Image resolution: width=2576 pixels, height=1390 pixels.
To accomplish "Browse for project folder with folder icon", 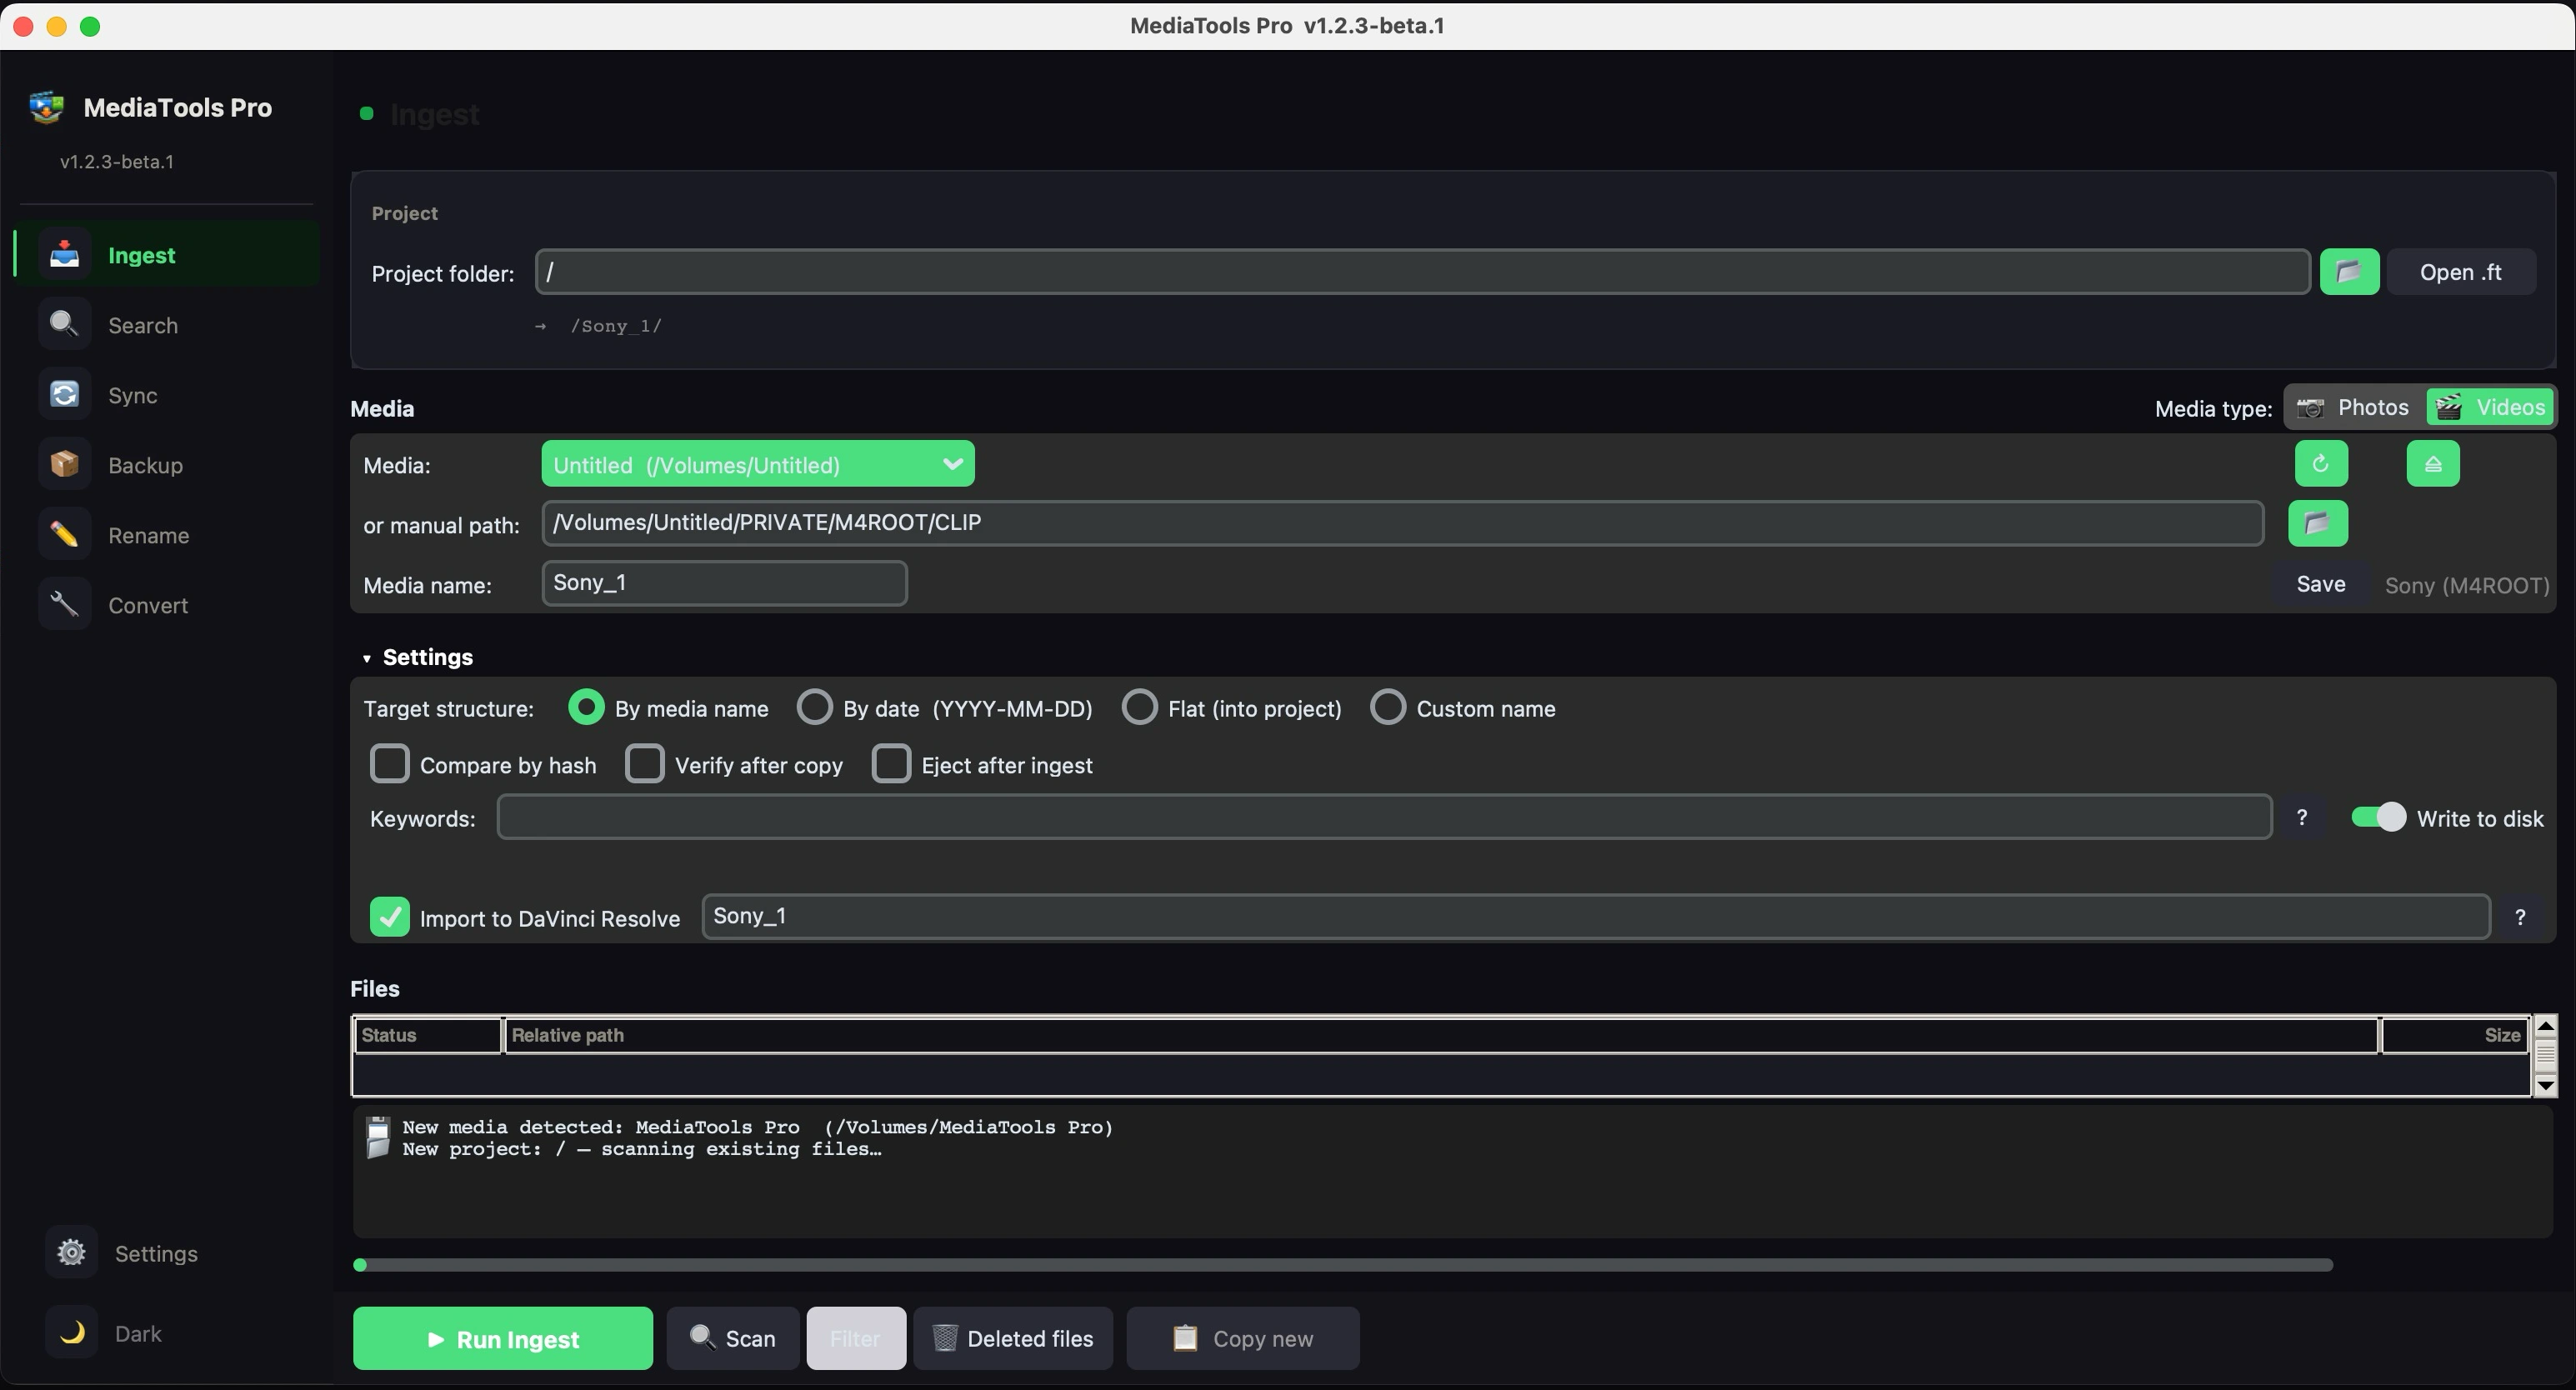I will pos(2349,272).
